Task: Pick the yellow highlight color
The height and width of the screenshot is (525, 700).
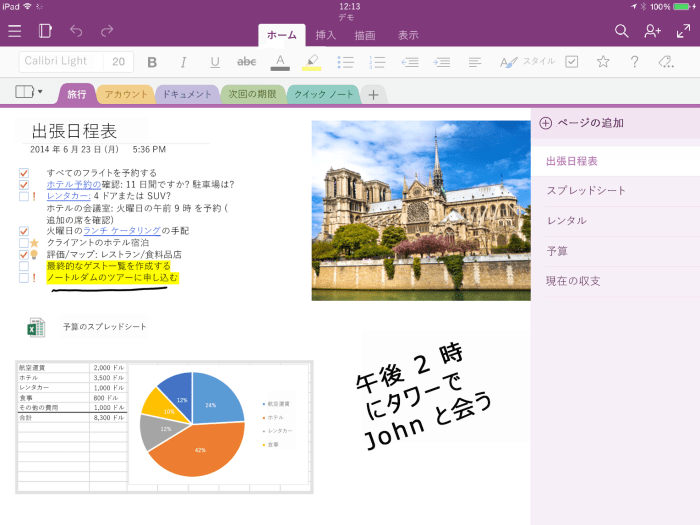Action: coord(312,62)
